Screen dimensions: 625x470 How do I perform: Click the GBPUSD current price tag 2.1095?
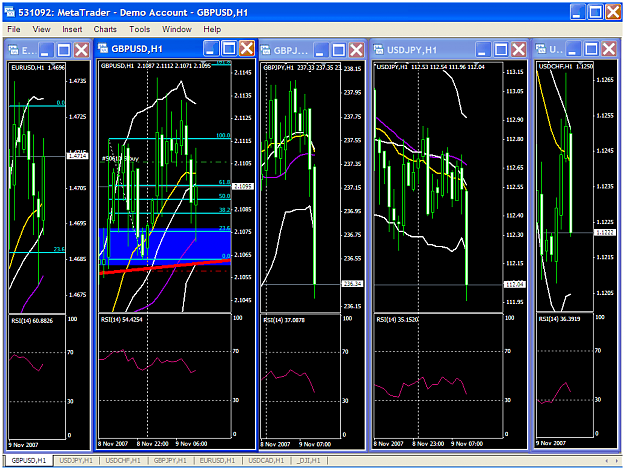tap(243, 186)
